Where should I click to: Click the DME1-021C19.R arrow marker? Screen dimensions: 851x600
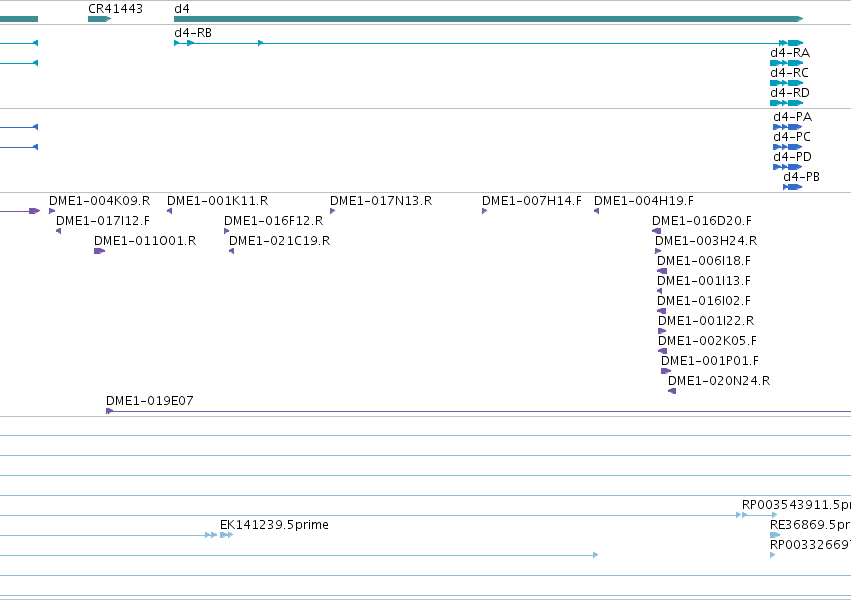pos(231,251)
